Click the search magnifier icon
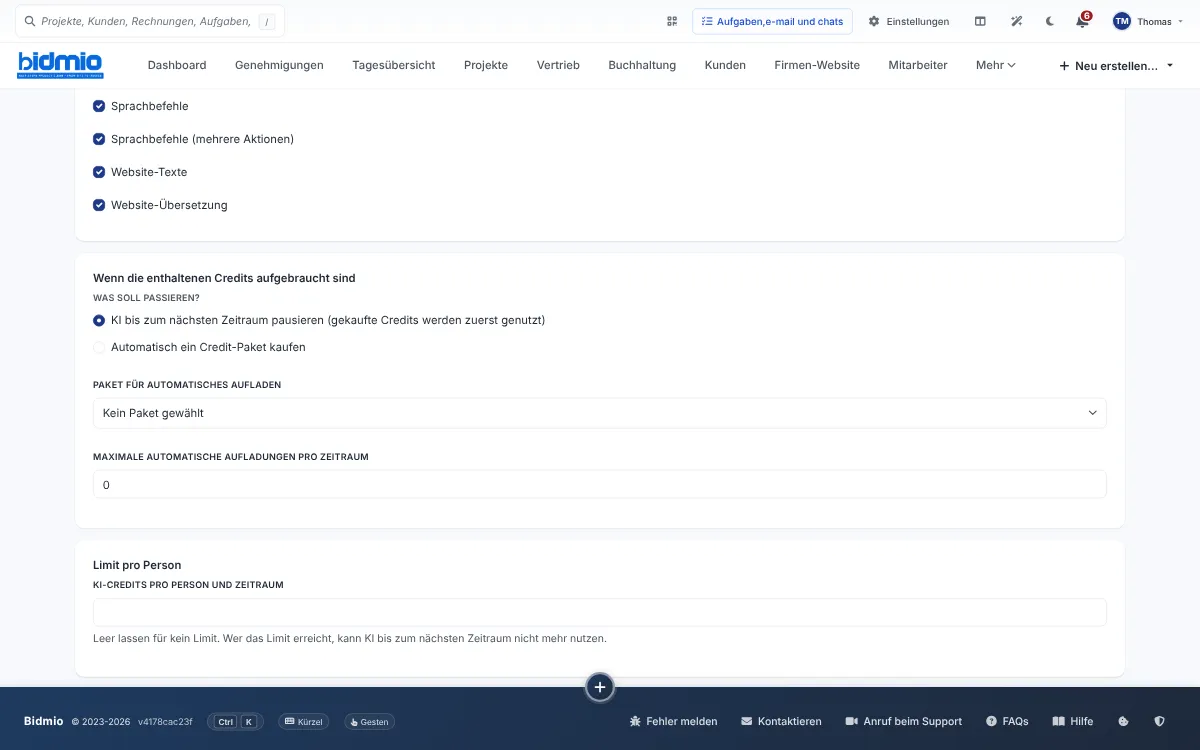1200x750 pixels. pos(29,21)
